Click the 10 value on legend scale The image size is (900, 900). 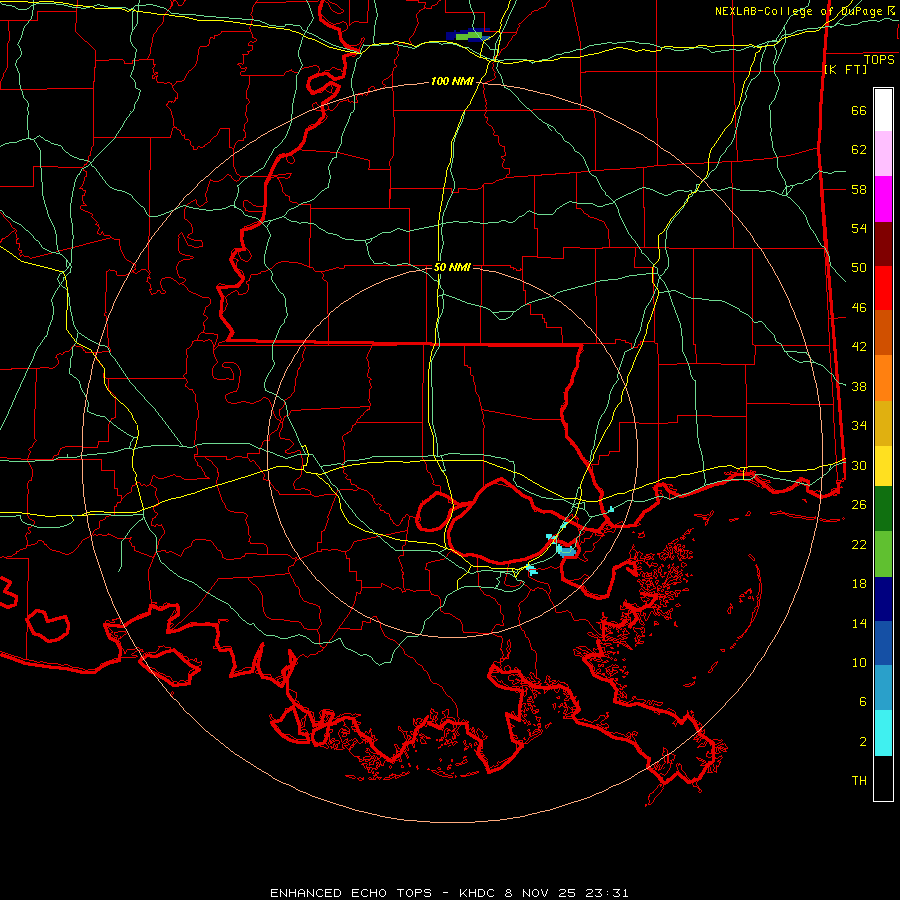pos(859,662)
